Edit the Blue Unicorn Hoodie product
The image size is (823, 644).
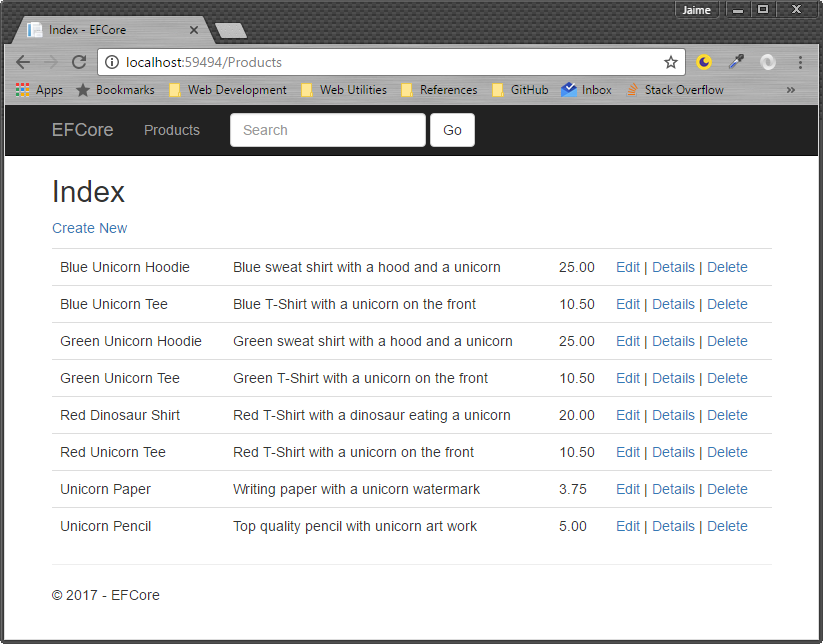[x=627, y=267]
